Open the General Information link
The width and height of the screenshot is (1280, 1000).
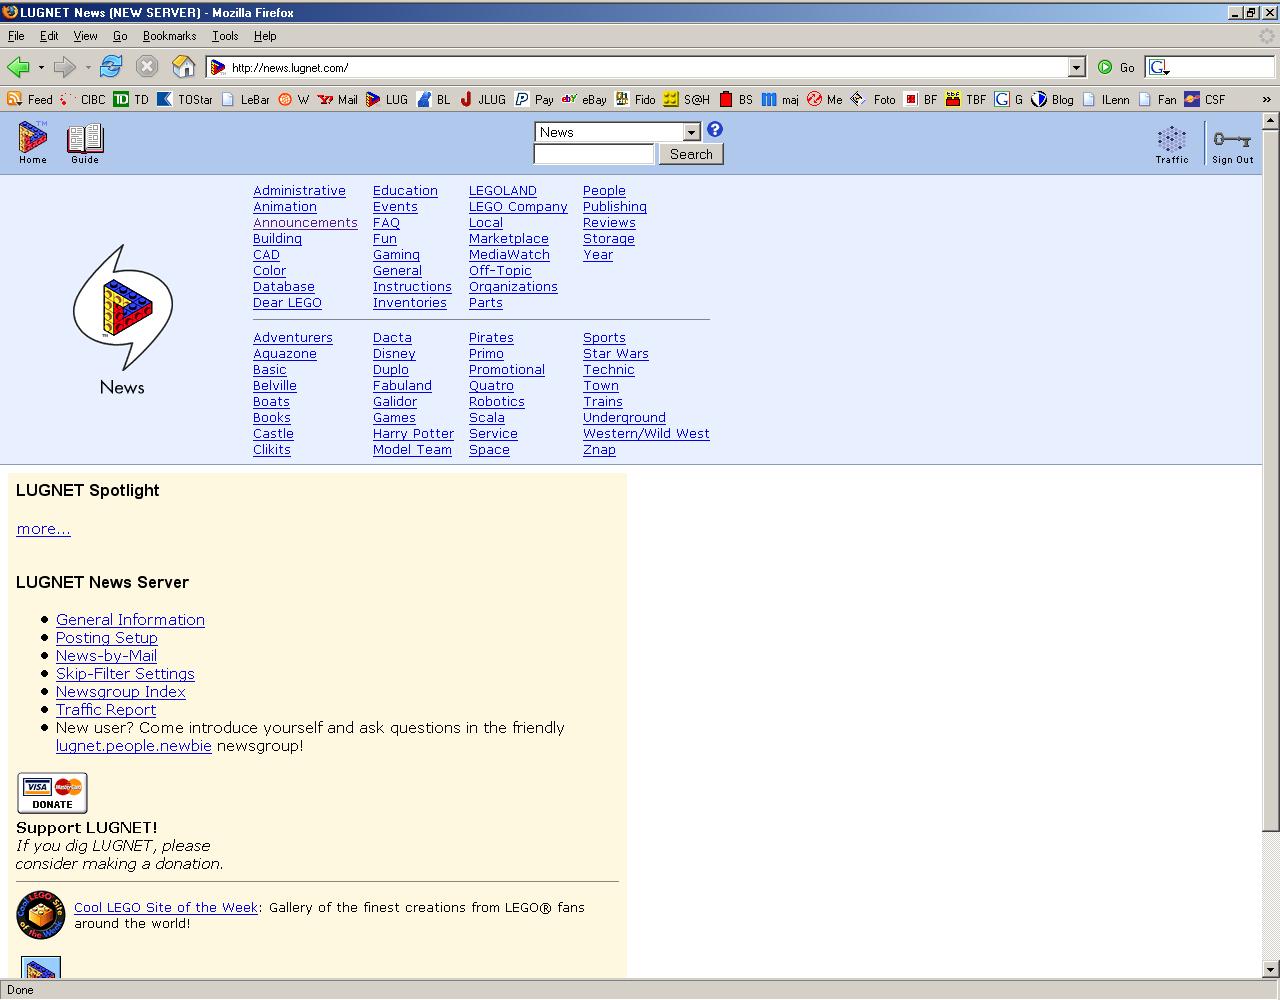point(130,620)
